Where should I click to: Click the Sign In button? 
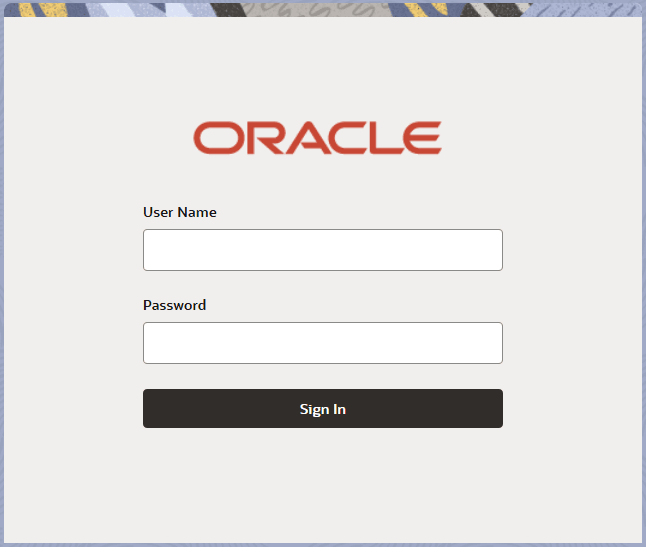pyautogui.click(x=323, y=409)
